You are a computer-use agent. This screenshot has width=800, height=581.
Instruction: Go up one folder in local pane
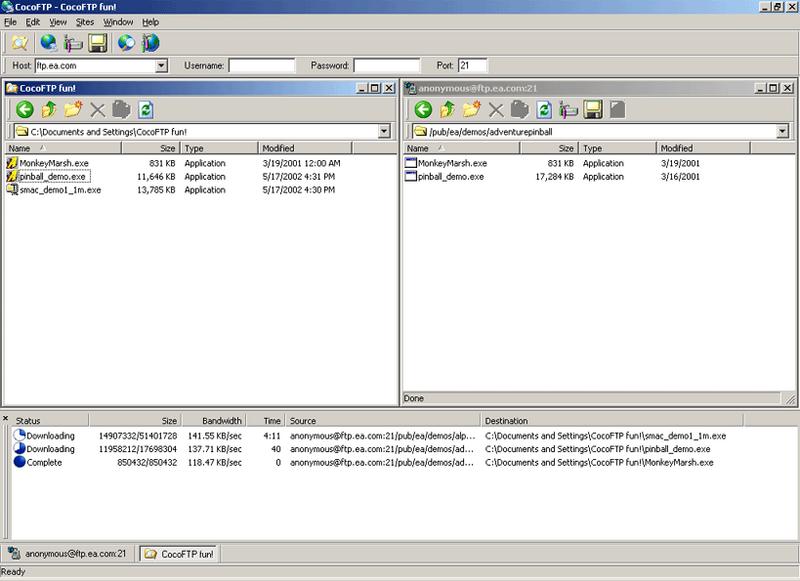[x=49, y=109]
